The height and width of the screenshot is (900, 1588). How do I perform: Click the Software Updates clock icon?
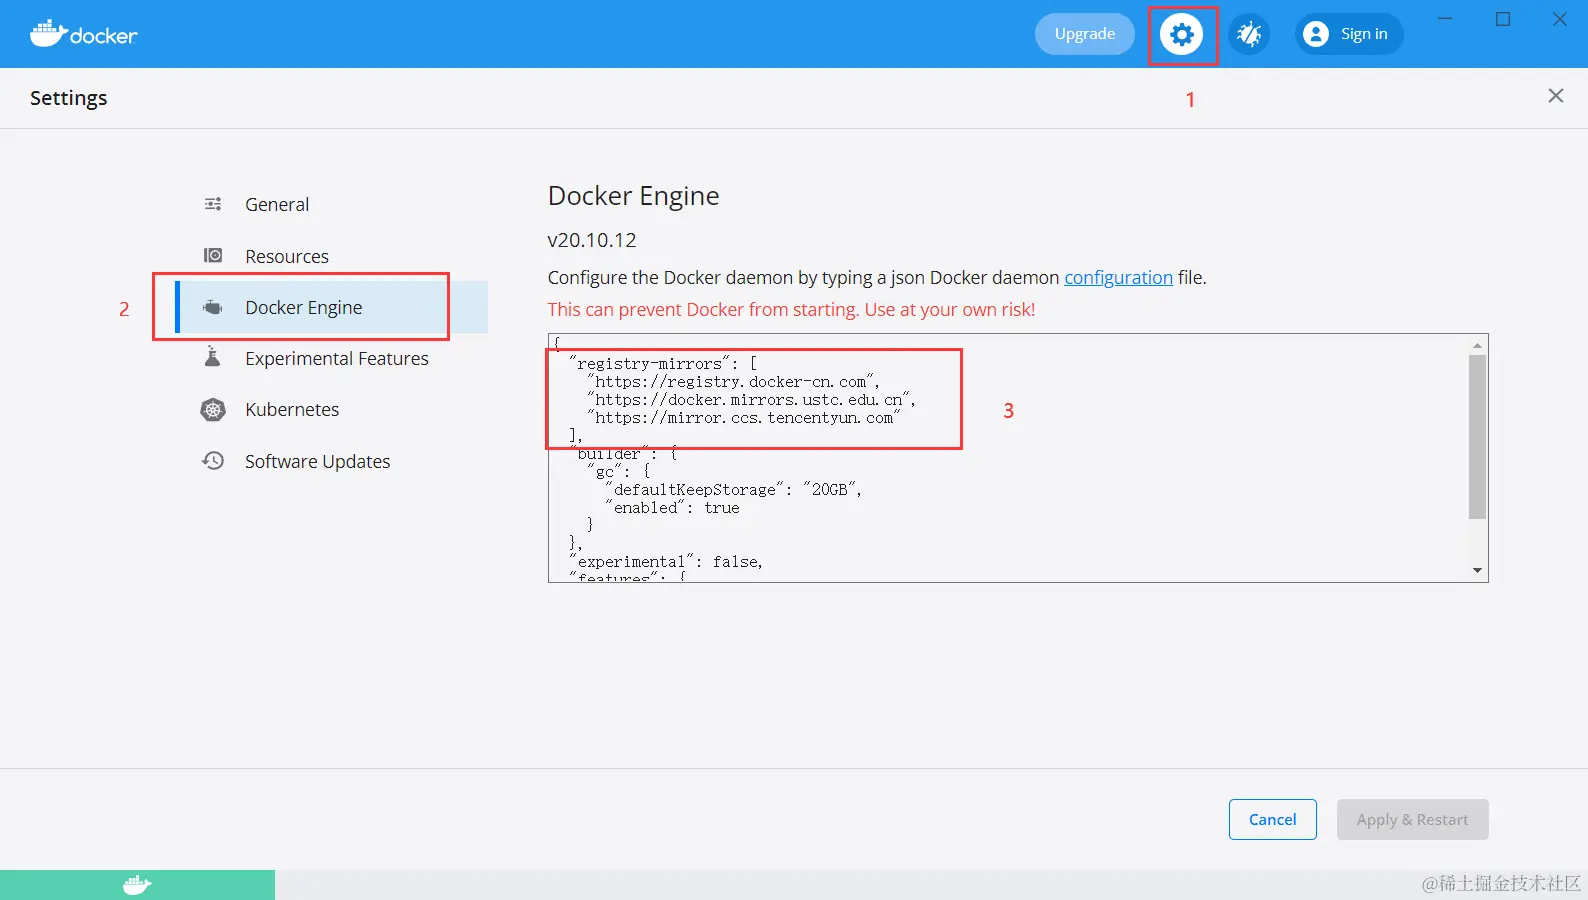[213, 460]
